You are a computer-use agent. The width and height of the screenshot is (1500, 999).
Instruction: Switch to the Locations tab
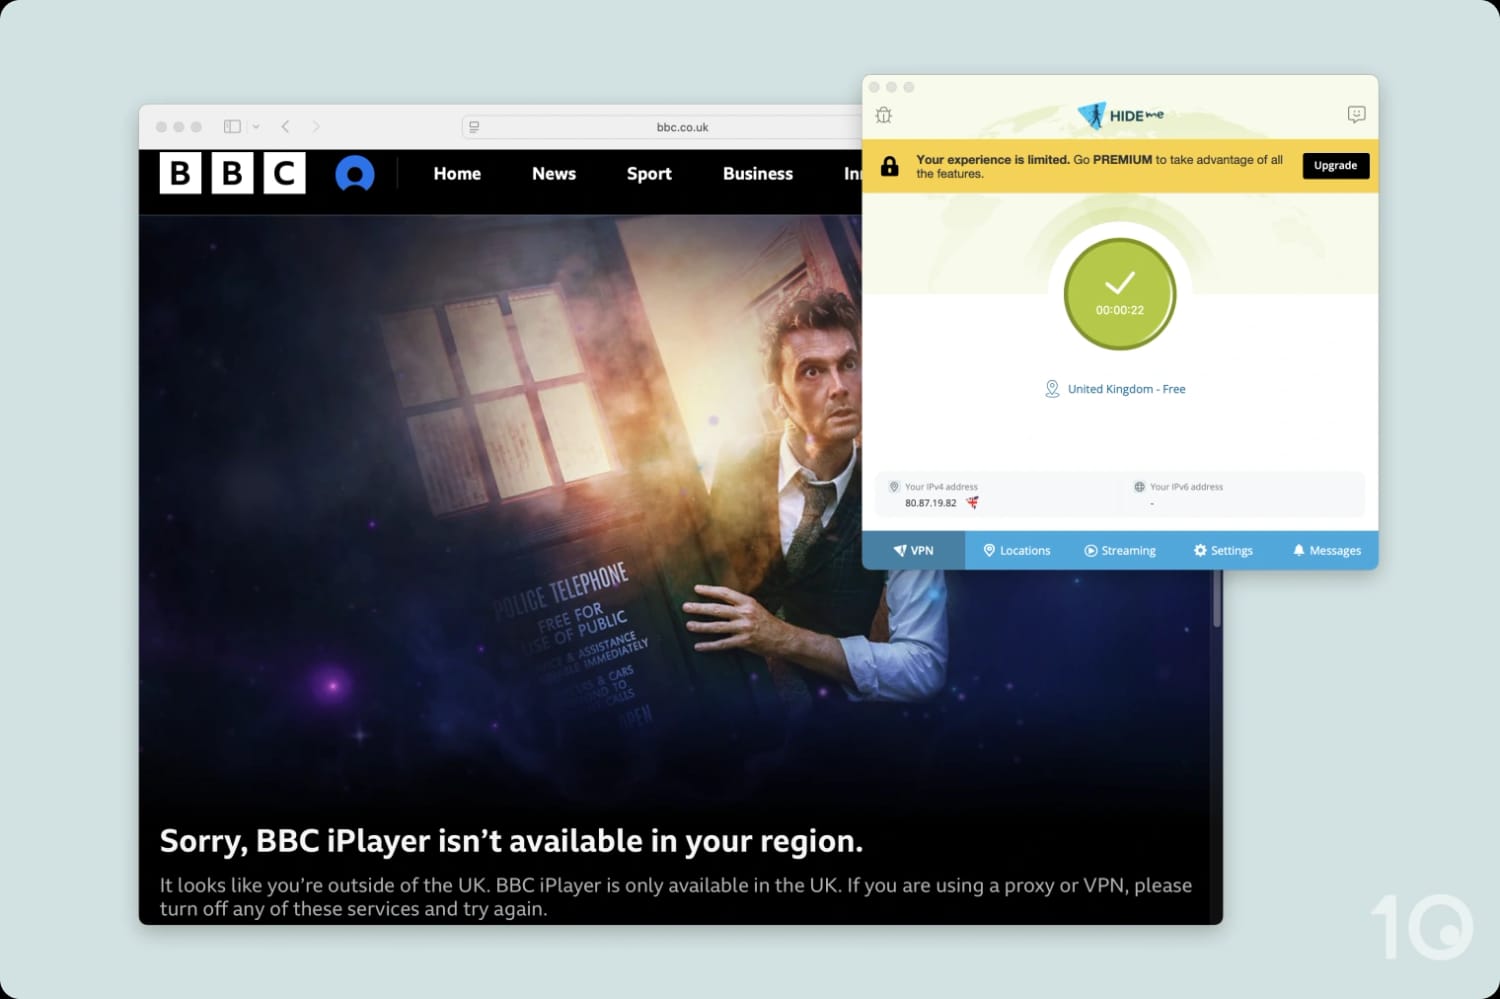1016,550
